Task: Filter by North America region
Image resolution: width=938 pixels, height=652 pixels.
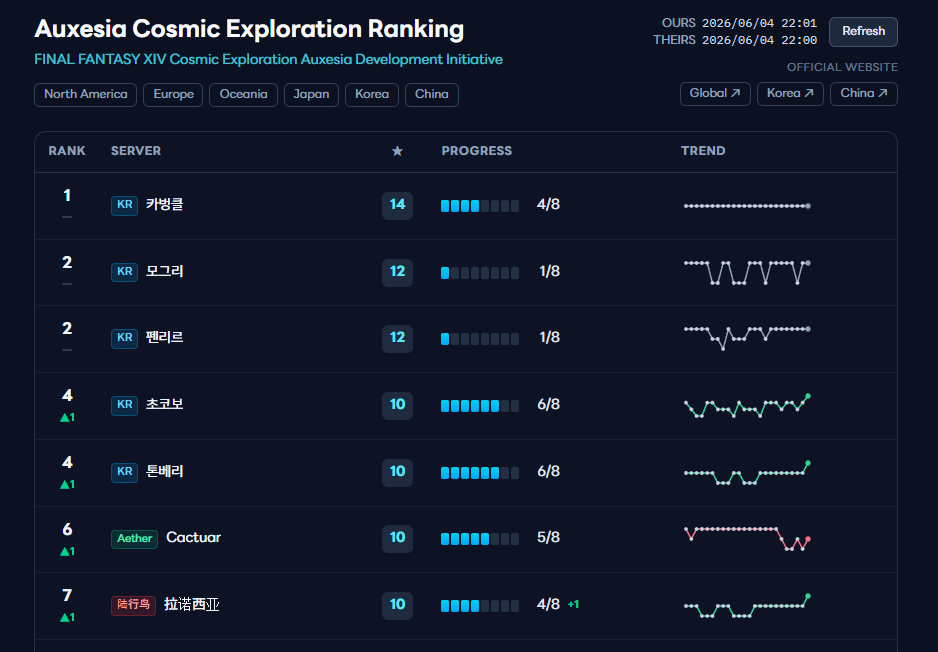Action: tap(86, 95)
